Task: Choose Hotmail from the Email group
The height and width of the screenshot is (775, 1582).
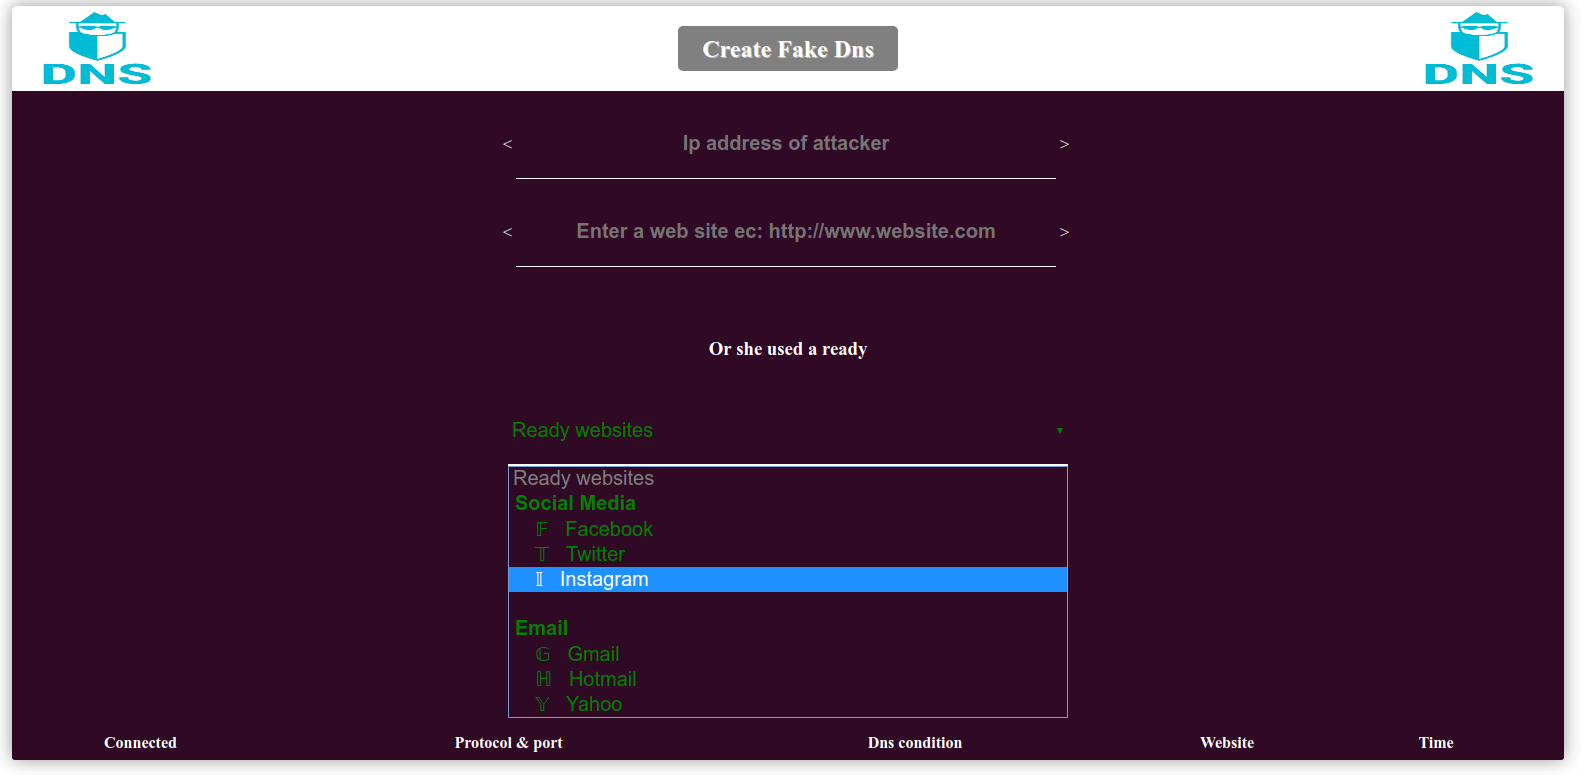Action: [788, 679]
